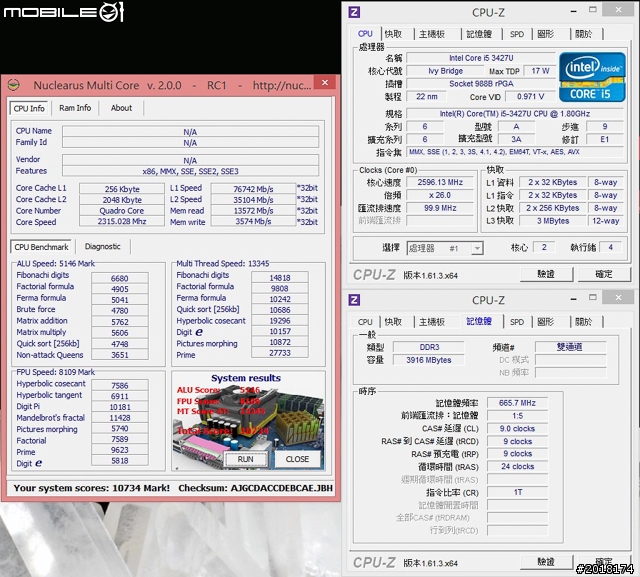Open 關於 tab in top CPU-Z window
Screen dimensions: 640x577
click(x=583, y=34)
